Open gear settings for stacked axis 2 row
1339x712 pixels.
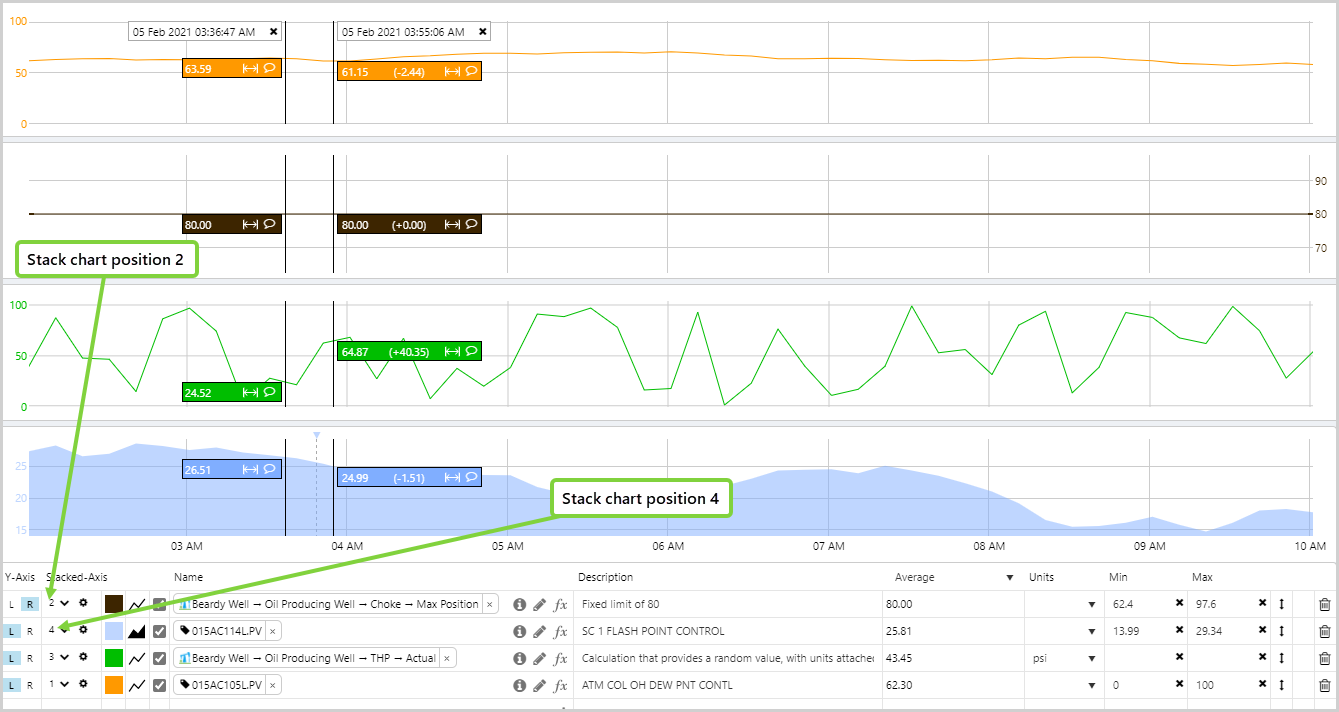point(83,603)
